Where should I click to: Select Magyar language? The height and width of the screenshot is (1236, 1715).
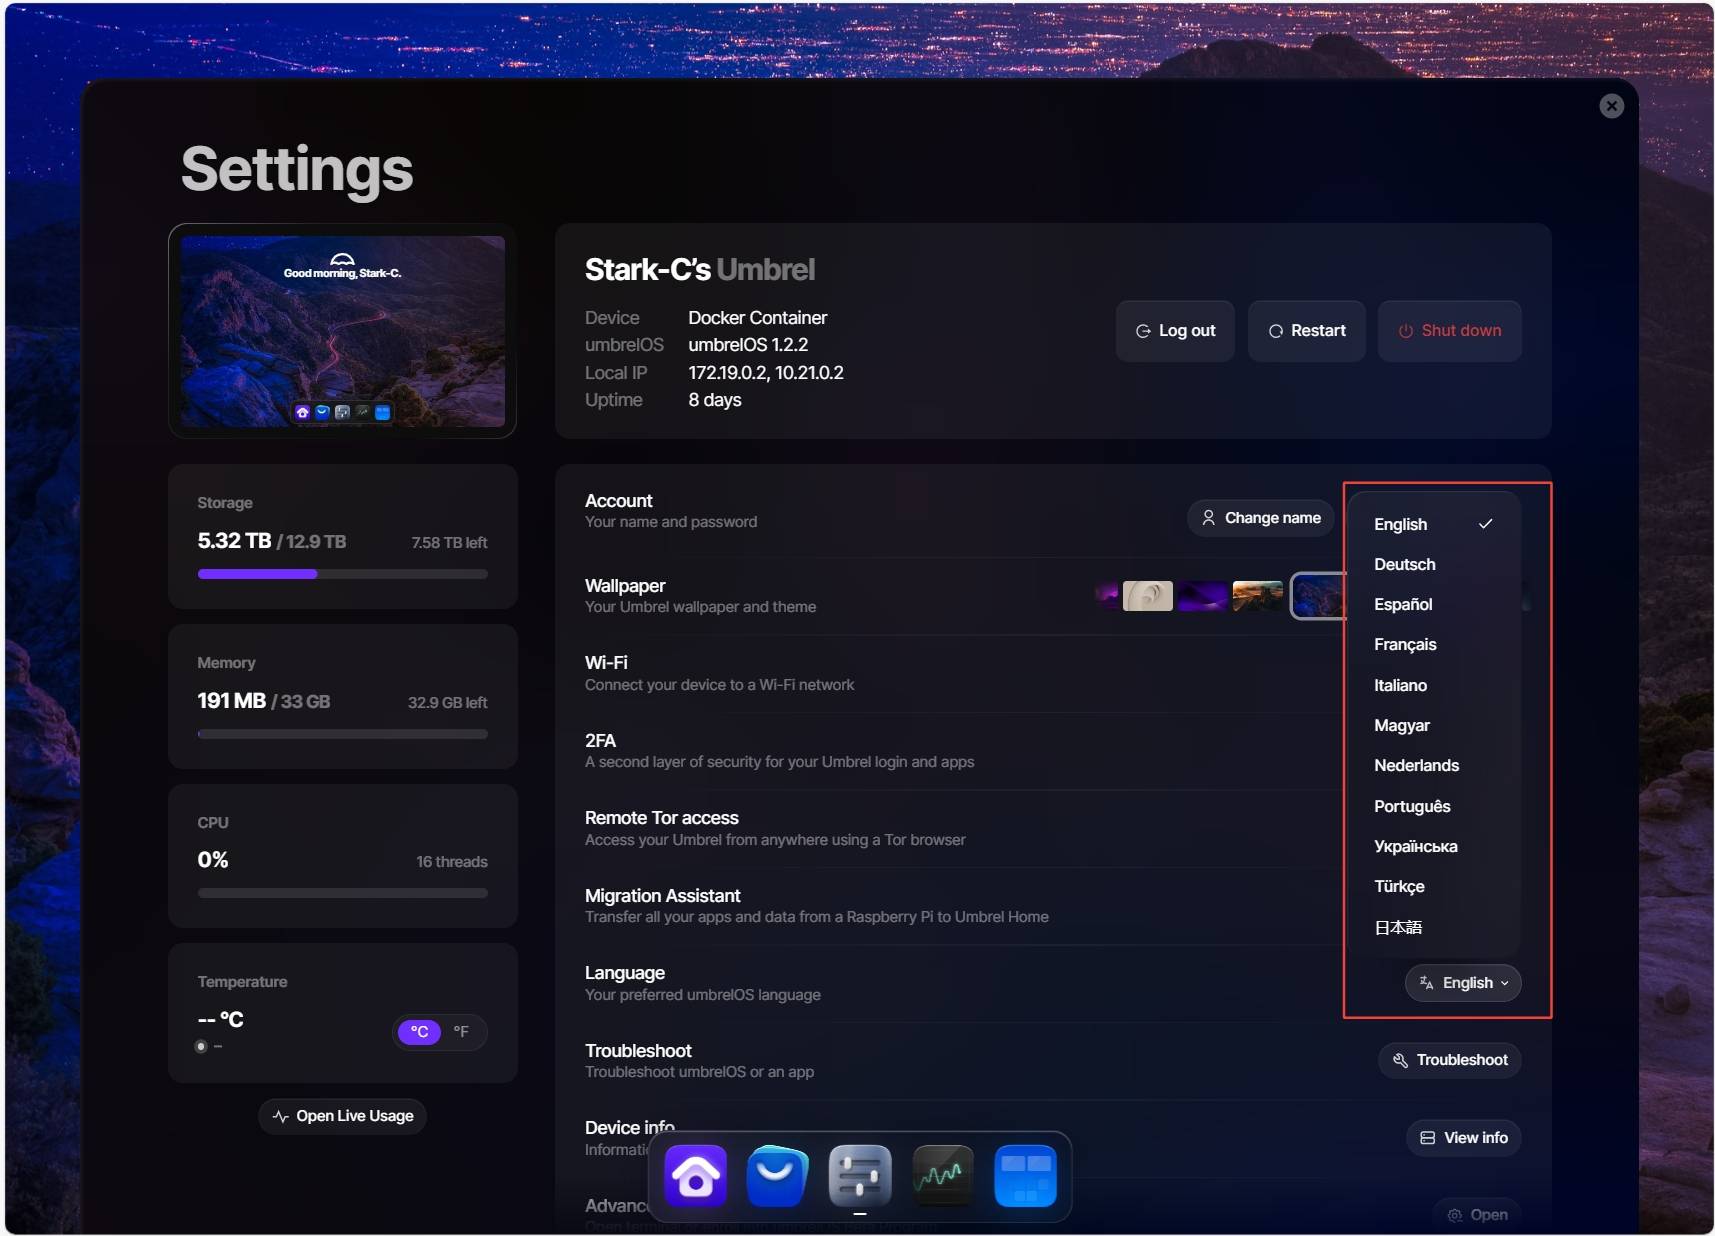[1433, 725]
